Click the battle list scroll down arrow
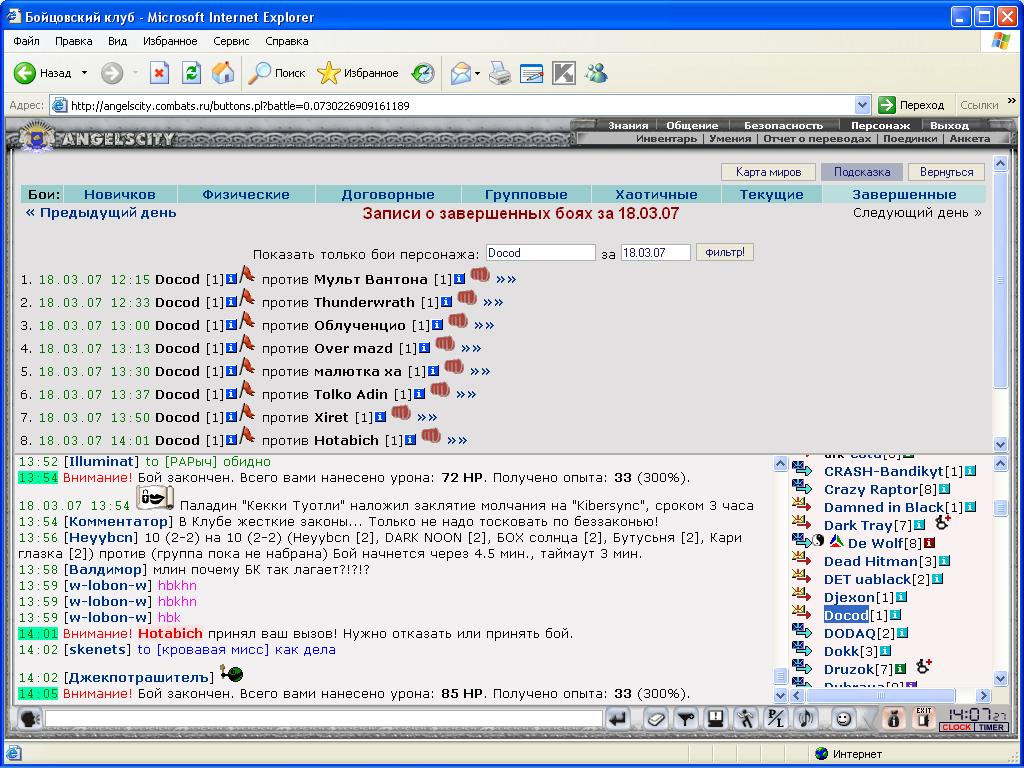 click(x=1000, y=444)
